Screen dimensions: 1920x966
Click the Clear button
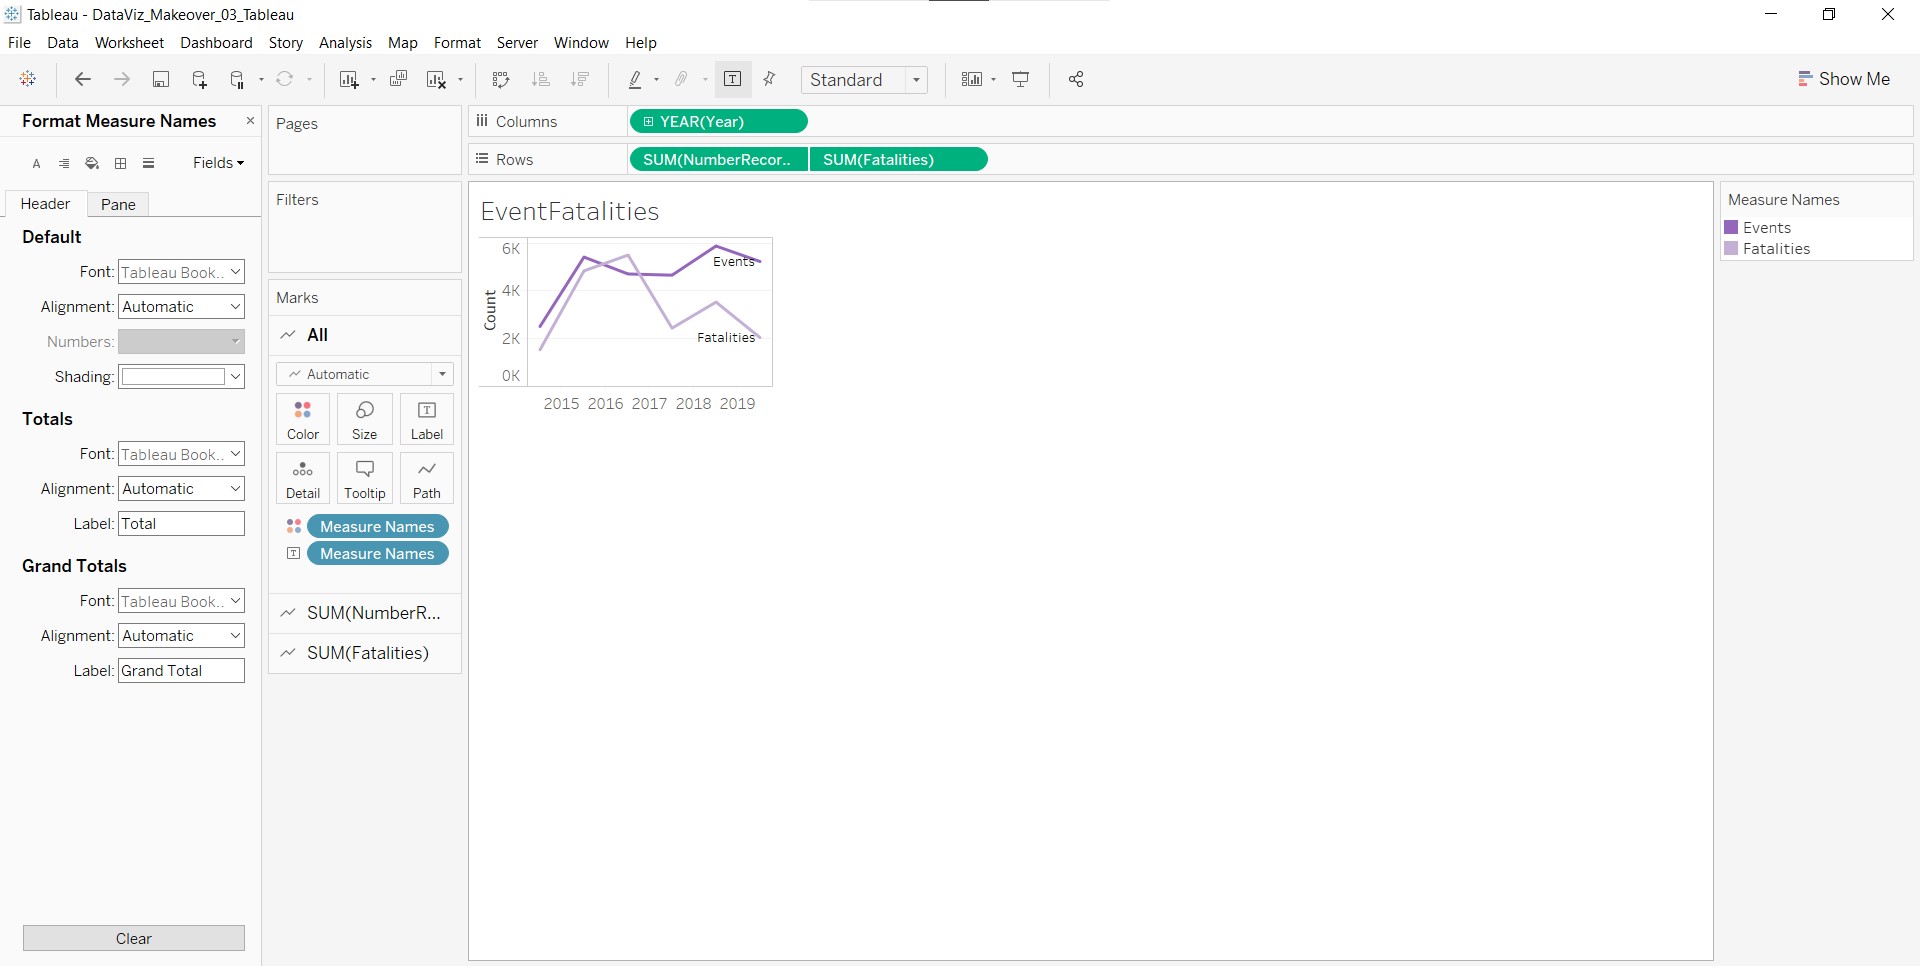134,938
